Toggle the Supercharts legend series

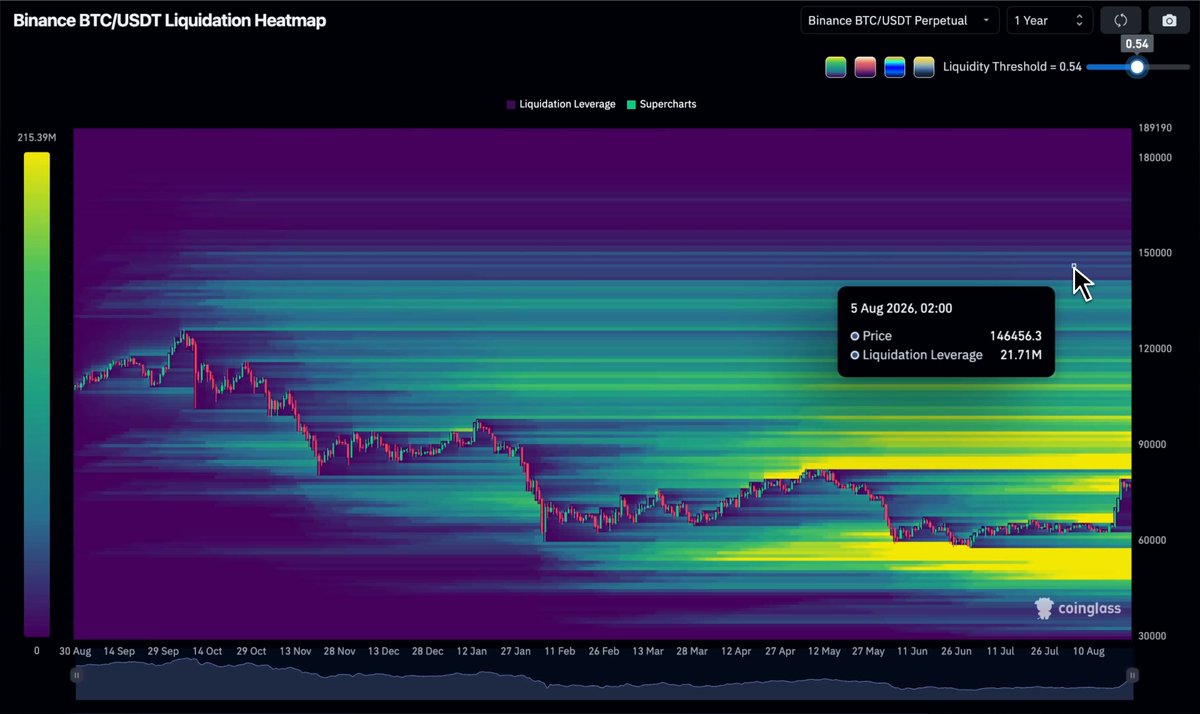coord(661,104)
